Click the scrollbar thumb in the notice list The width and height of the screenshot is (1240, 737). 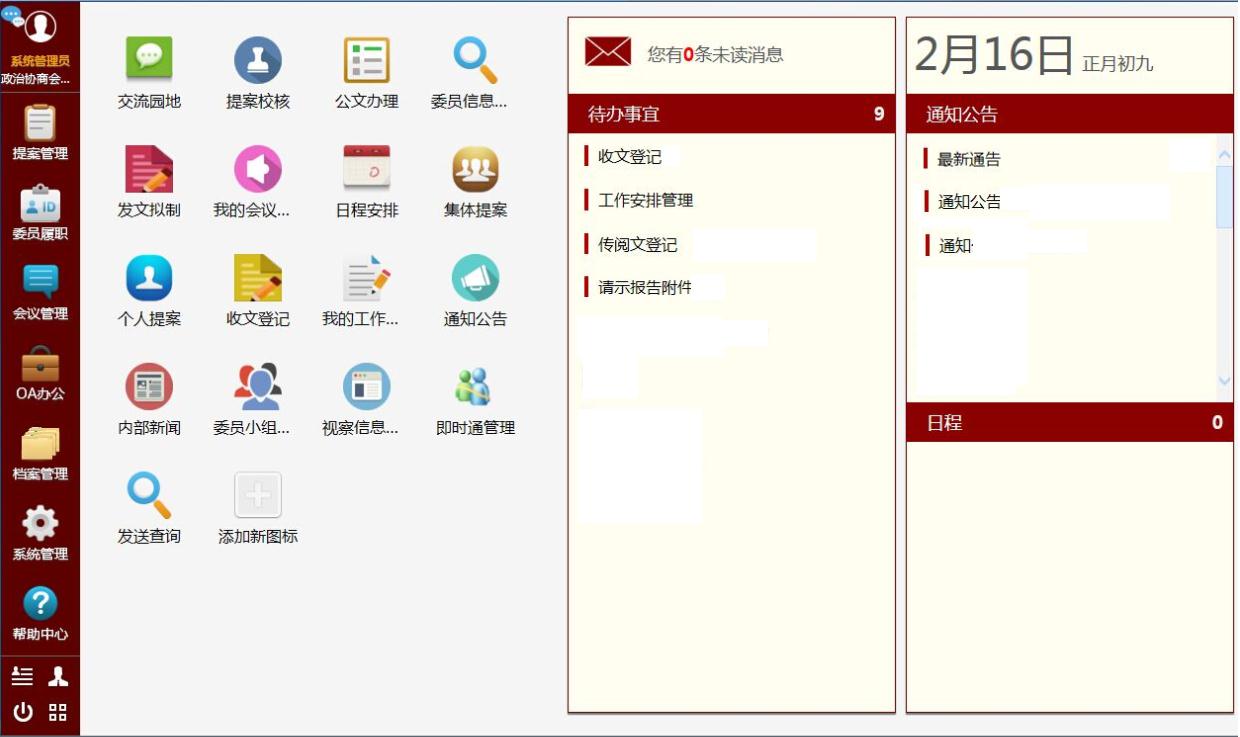click(x=1224, y=197)
